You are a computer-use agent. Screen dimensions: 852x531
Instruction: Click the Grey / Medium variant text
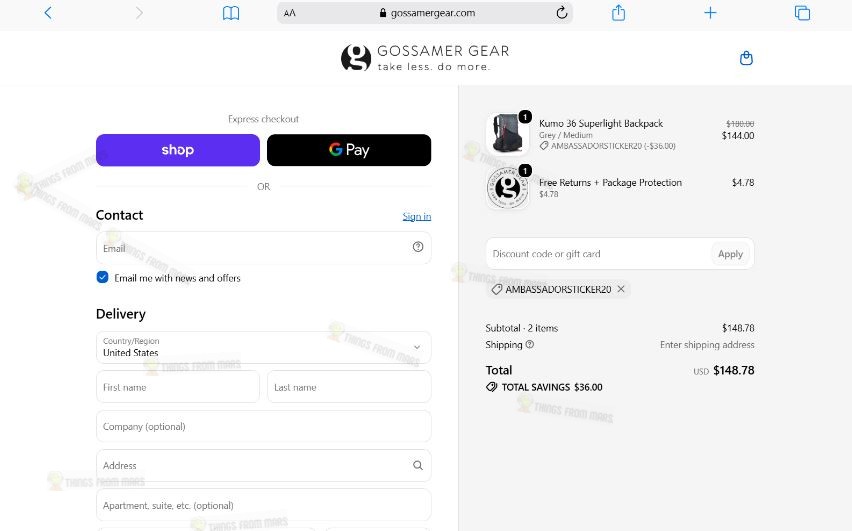[566, 135]
